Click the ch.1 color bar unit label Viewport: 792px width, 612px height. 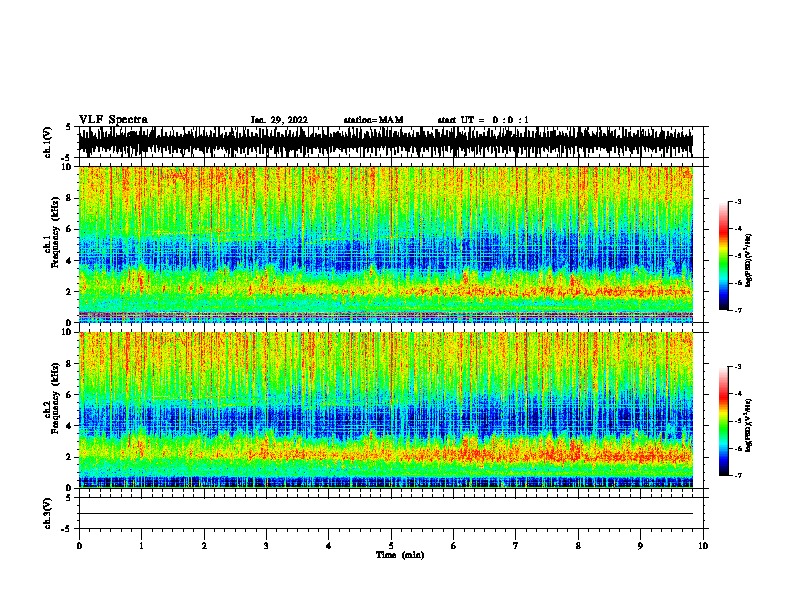(748, 261)
